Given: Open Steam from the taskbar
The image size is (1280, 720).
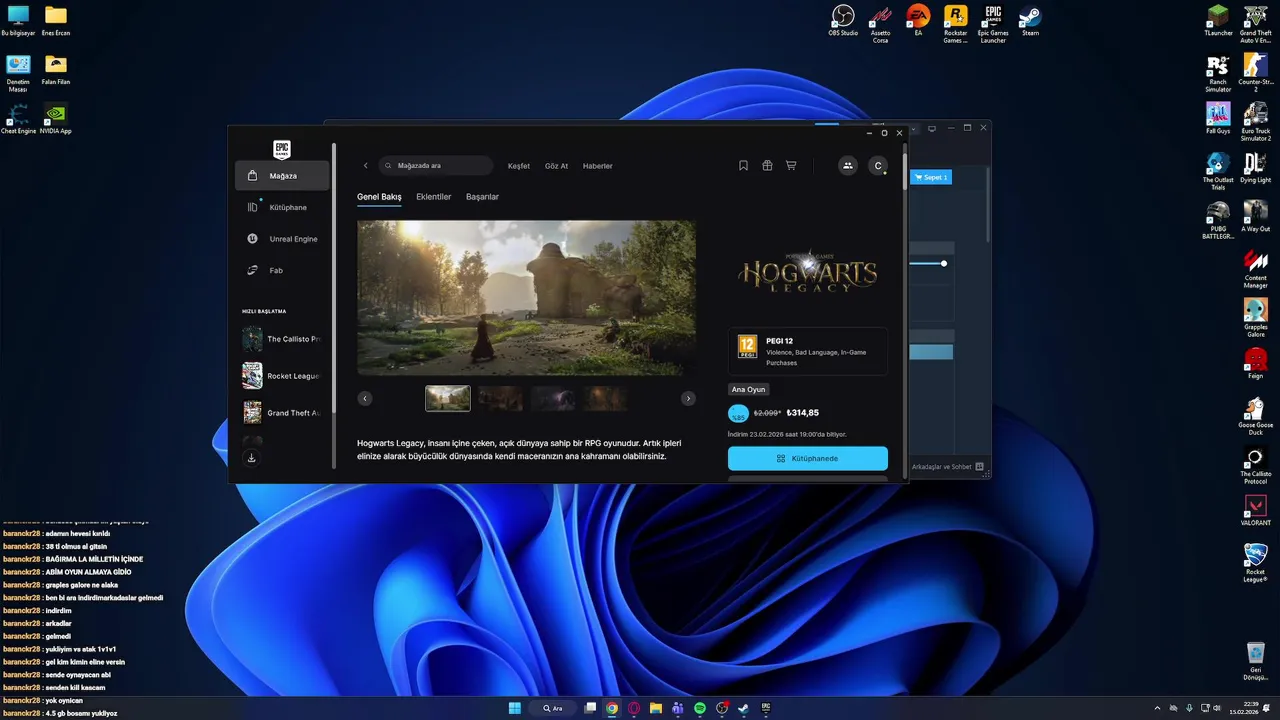Looking at the screenshot, I should tap(743, 708).
